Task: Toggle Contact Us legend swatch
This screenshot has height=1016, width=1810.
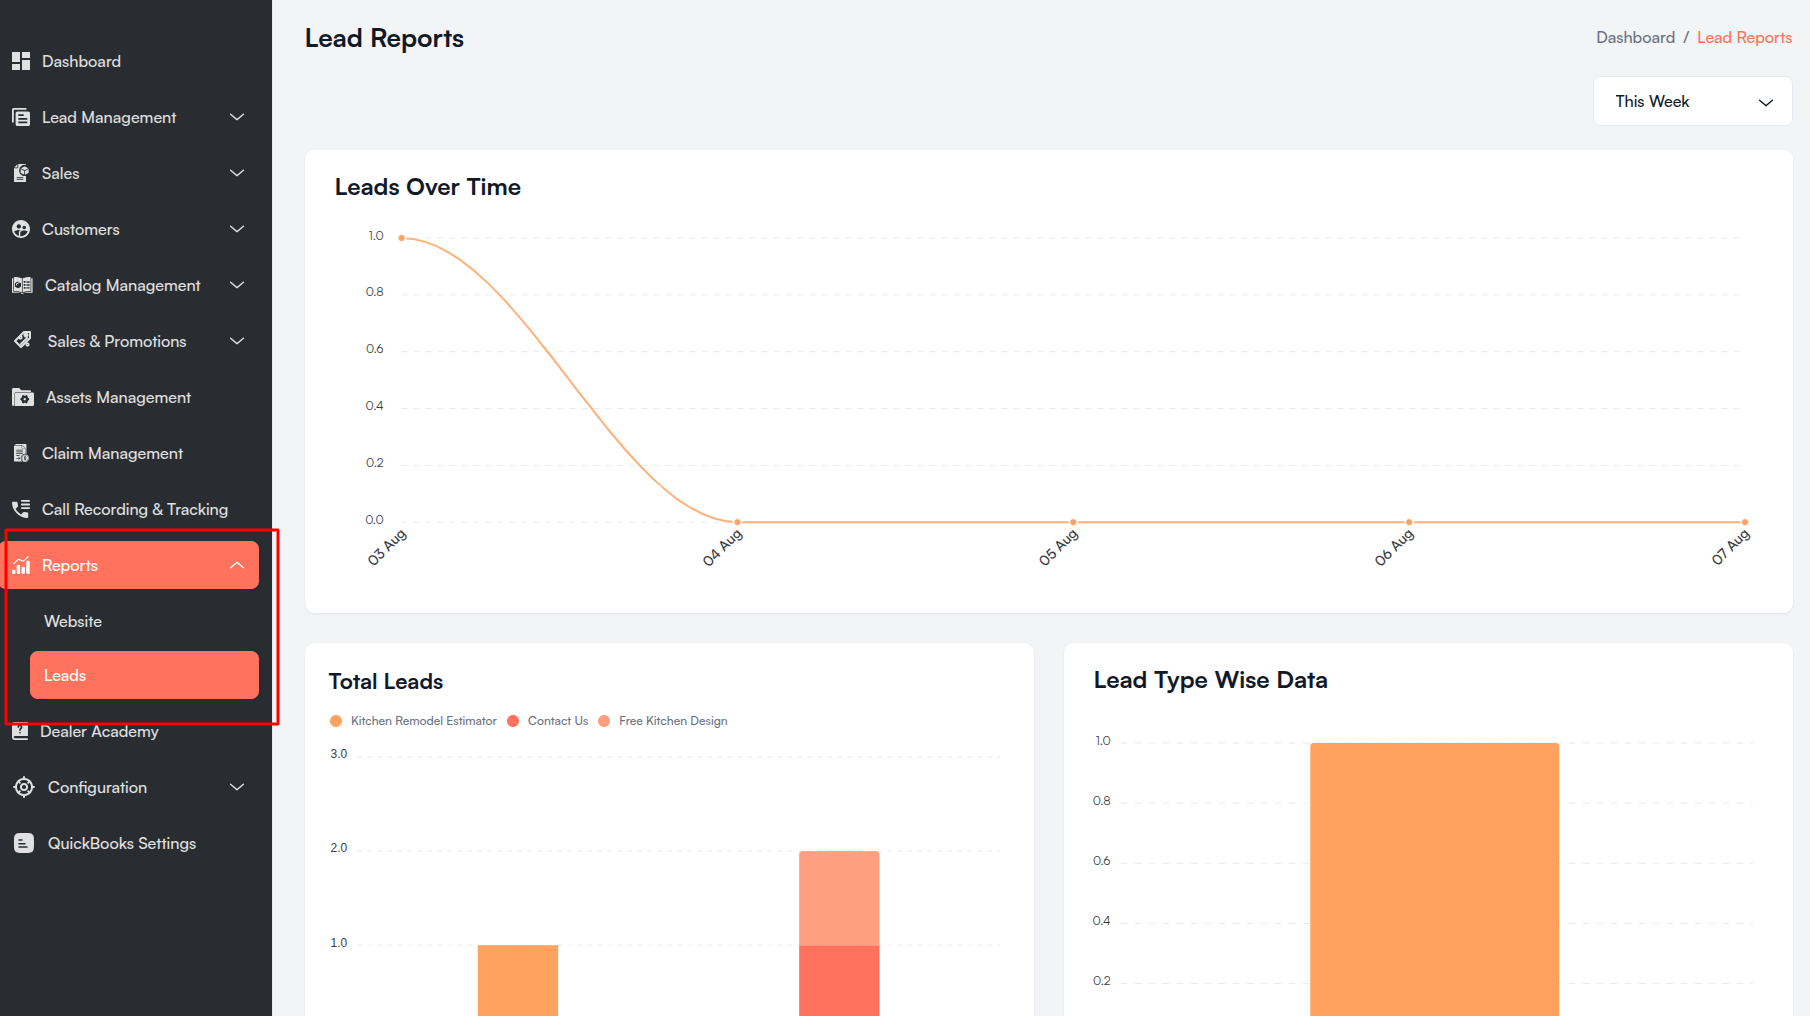Action: pos(513,721)
